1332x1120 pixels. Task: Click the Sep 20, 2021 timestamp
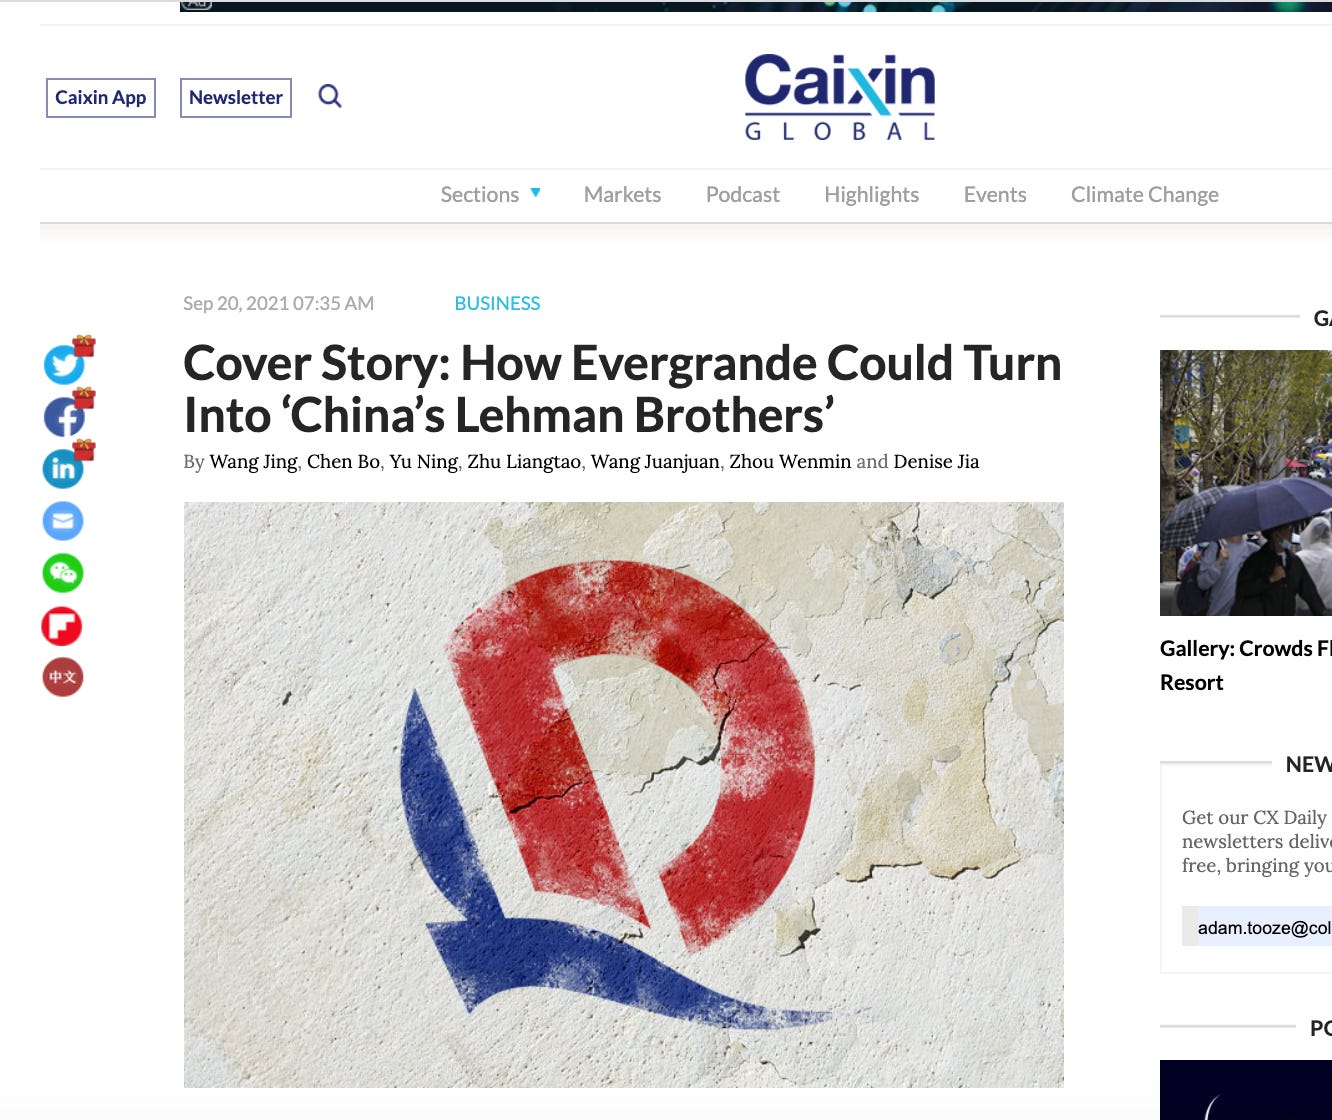click(278, 303)
